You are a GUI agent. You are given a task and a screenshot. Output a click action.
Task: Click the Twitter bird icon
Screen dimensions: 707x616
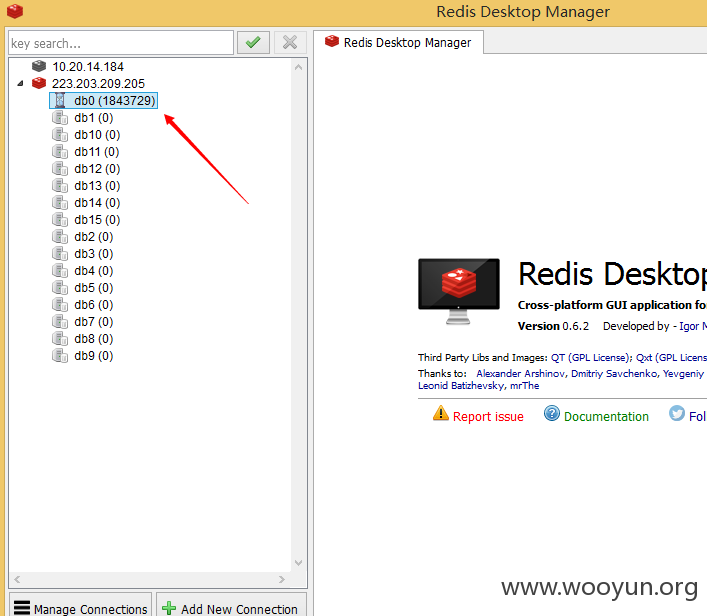(676, 413)
